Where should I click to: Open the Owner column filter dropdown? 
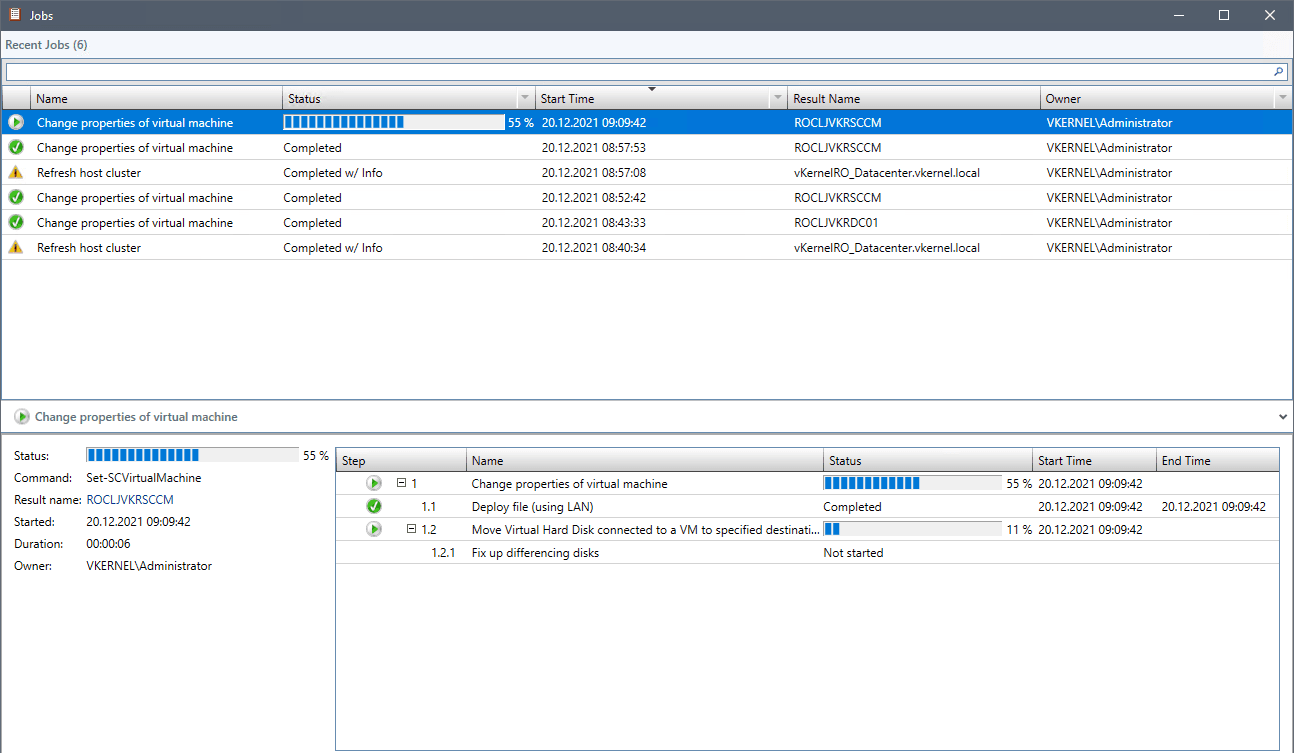[1282, 98]
